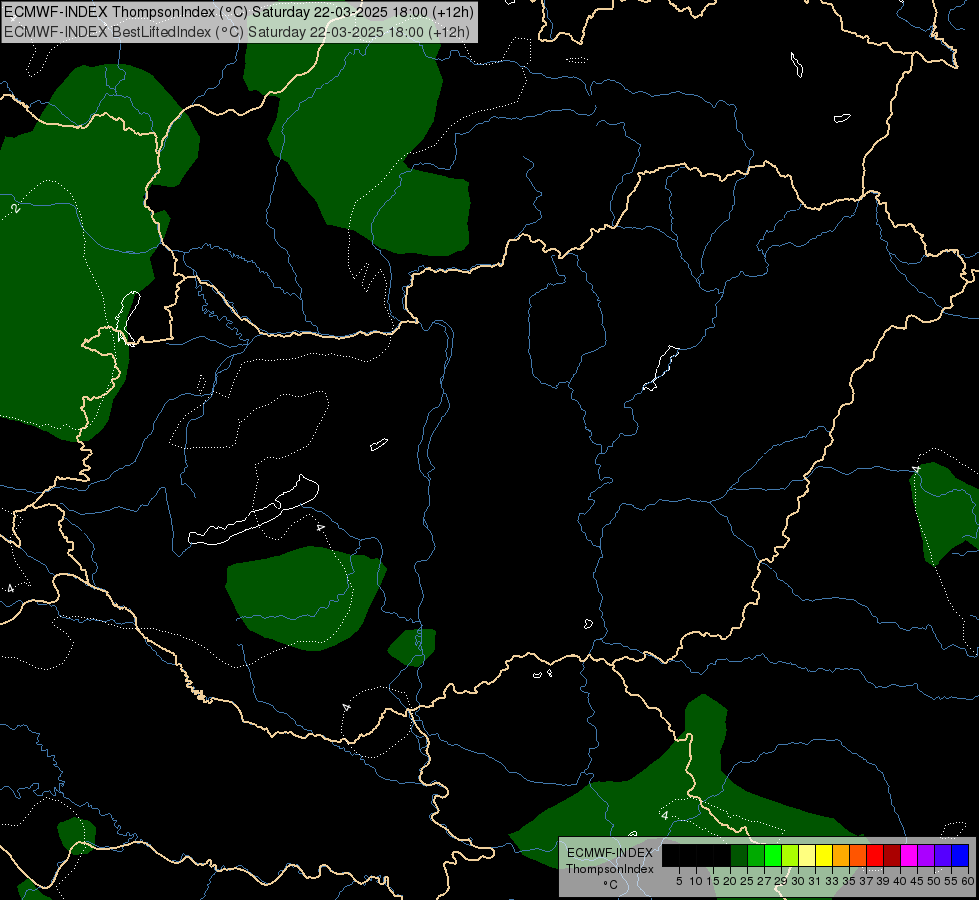Select the dark red 39-40 legend swatch
The image size is (979, 900).
pos(892,855)
